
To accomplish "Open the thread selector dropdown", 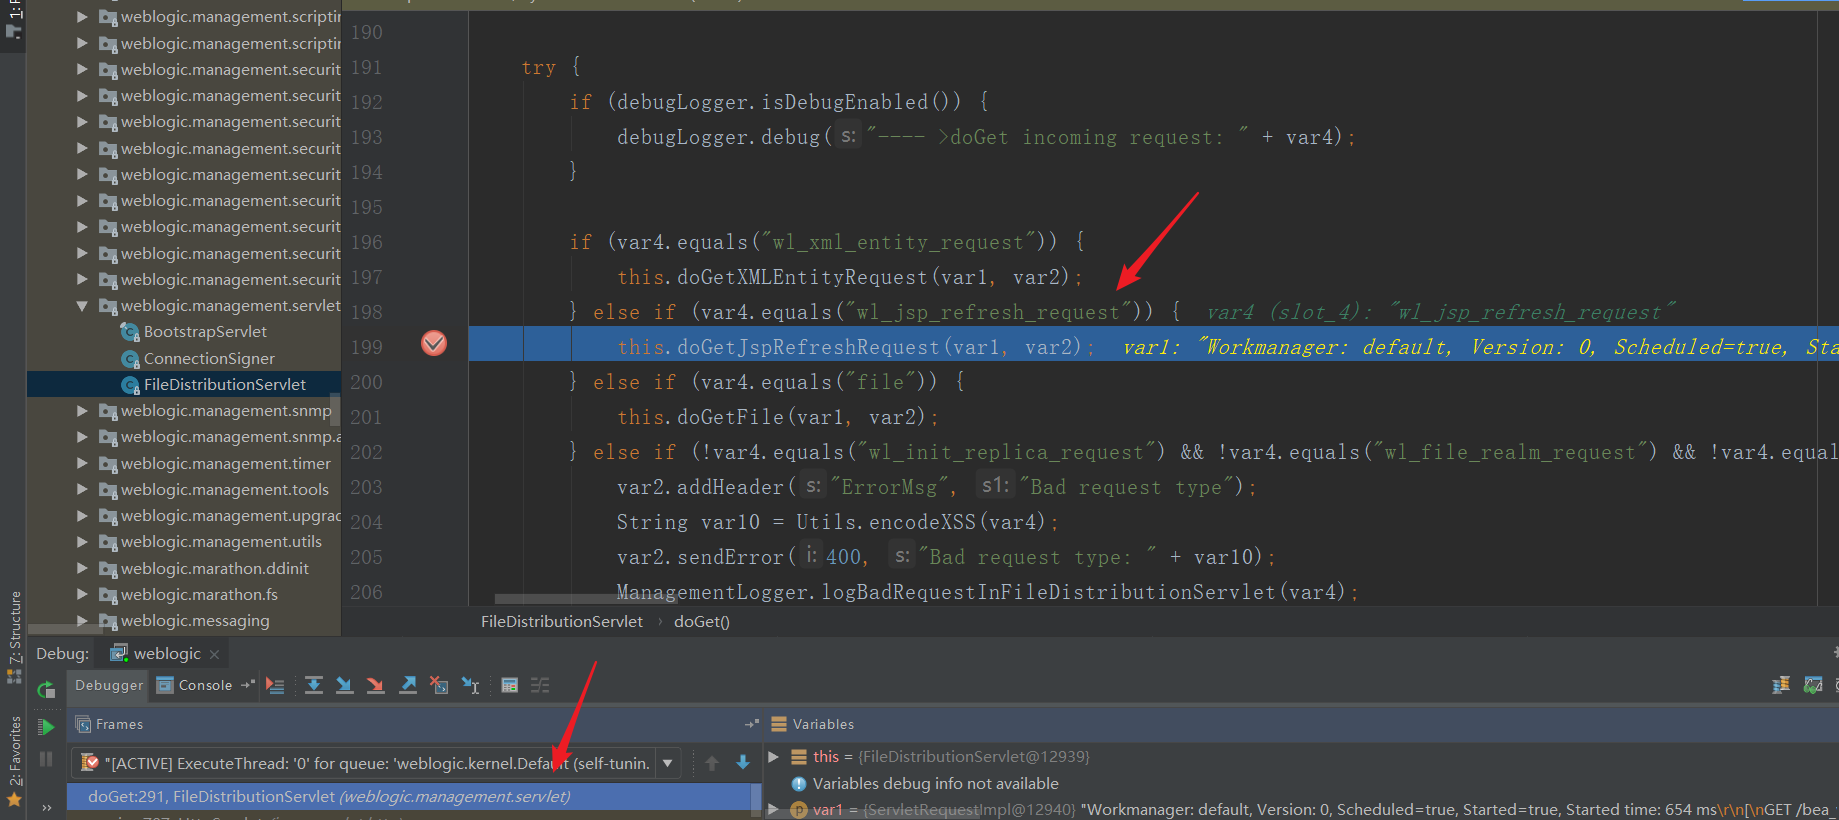I will click(667, 763).
